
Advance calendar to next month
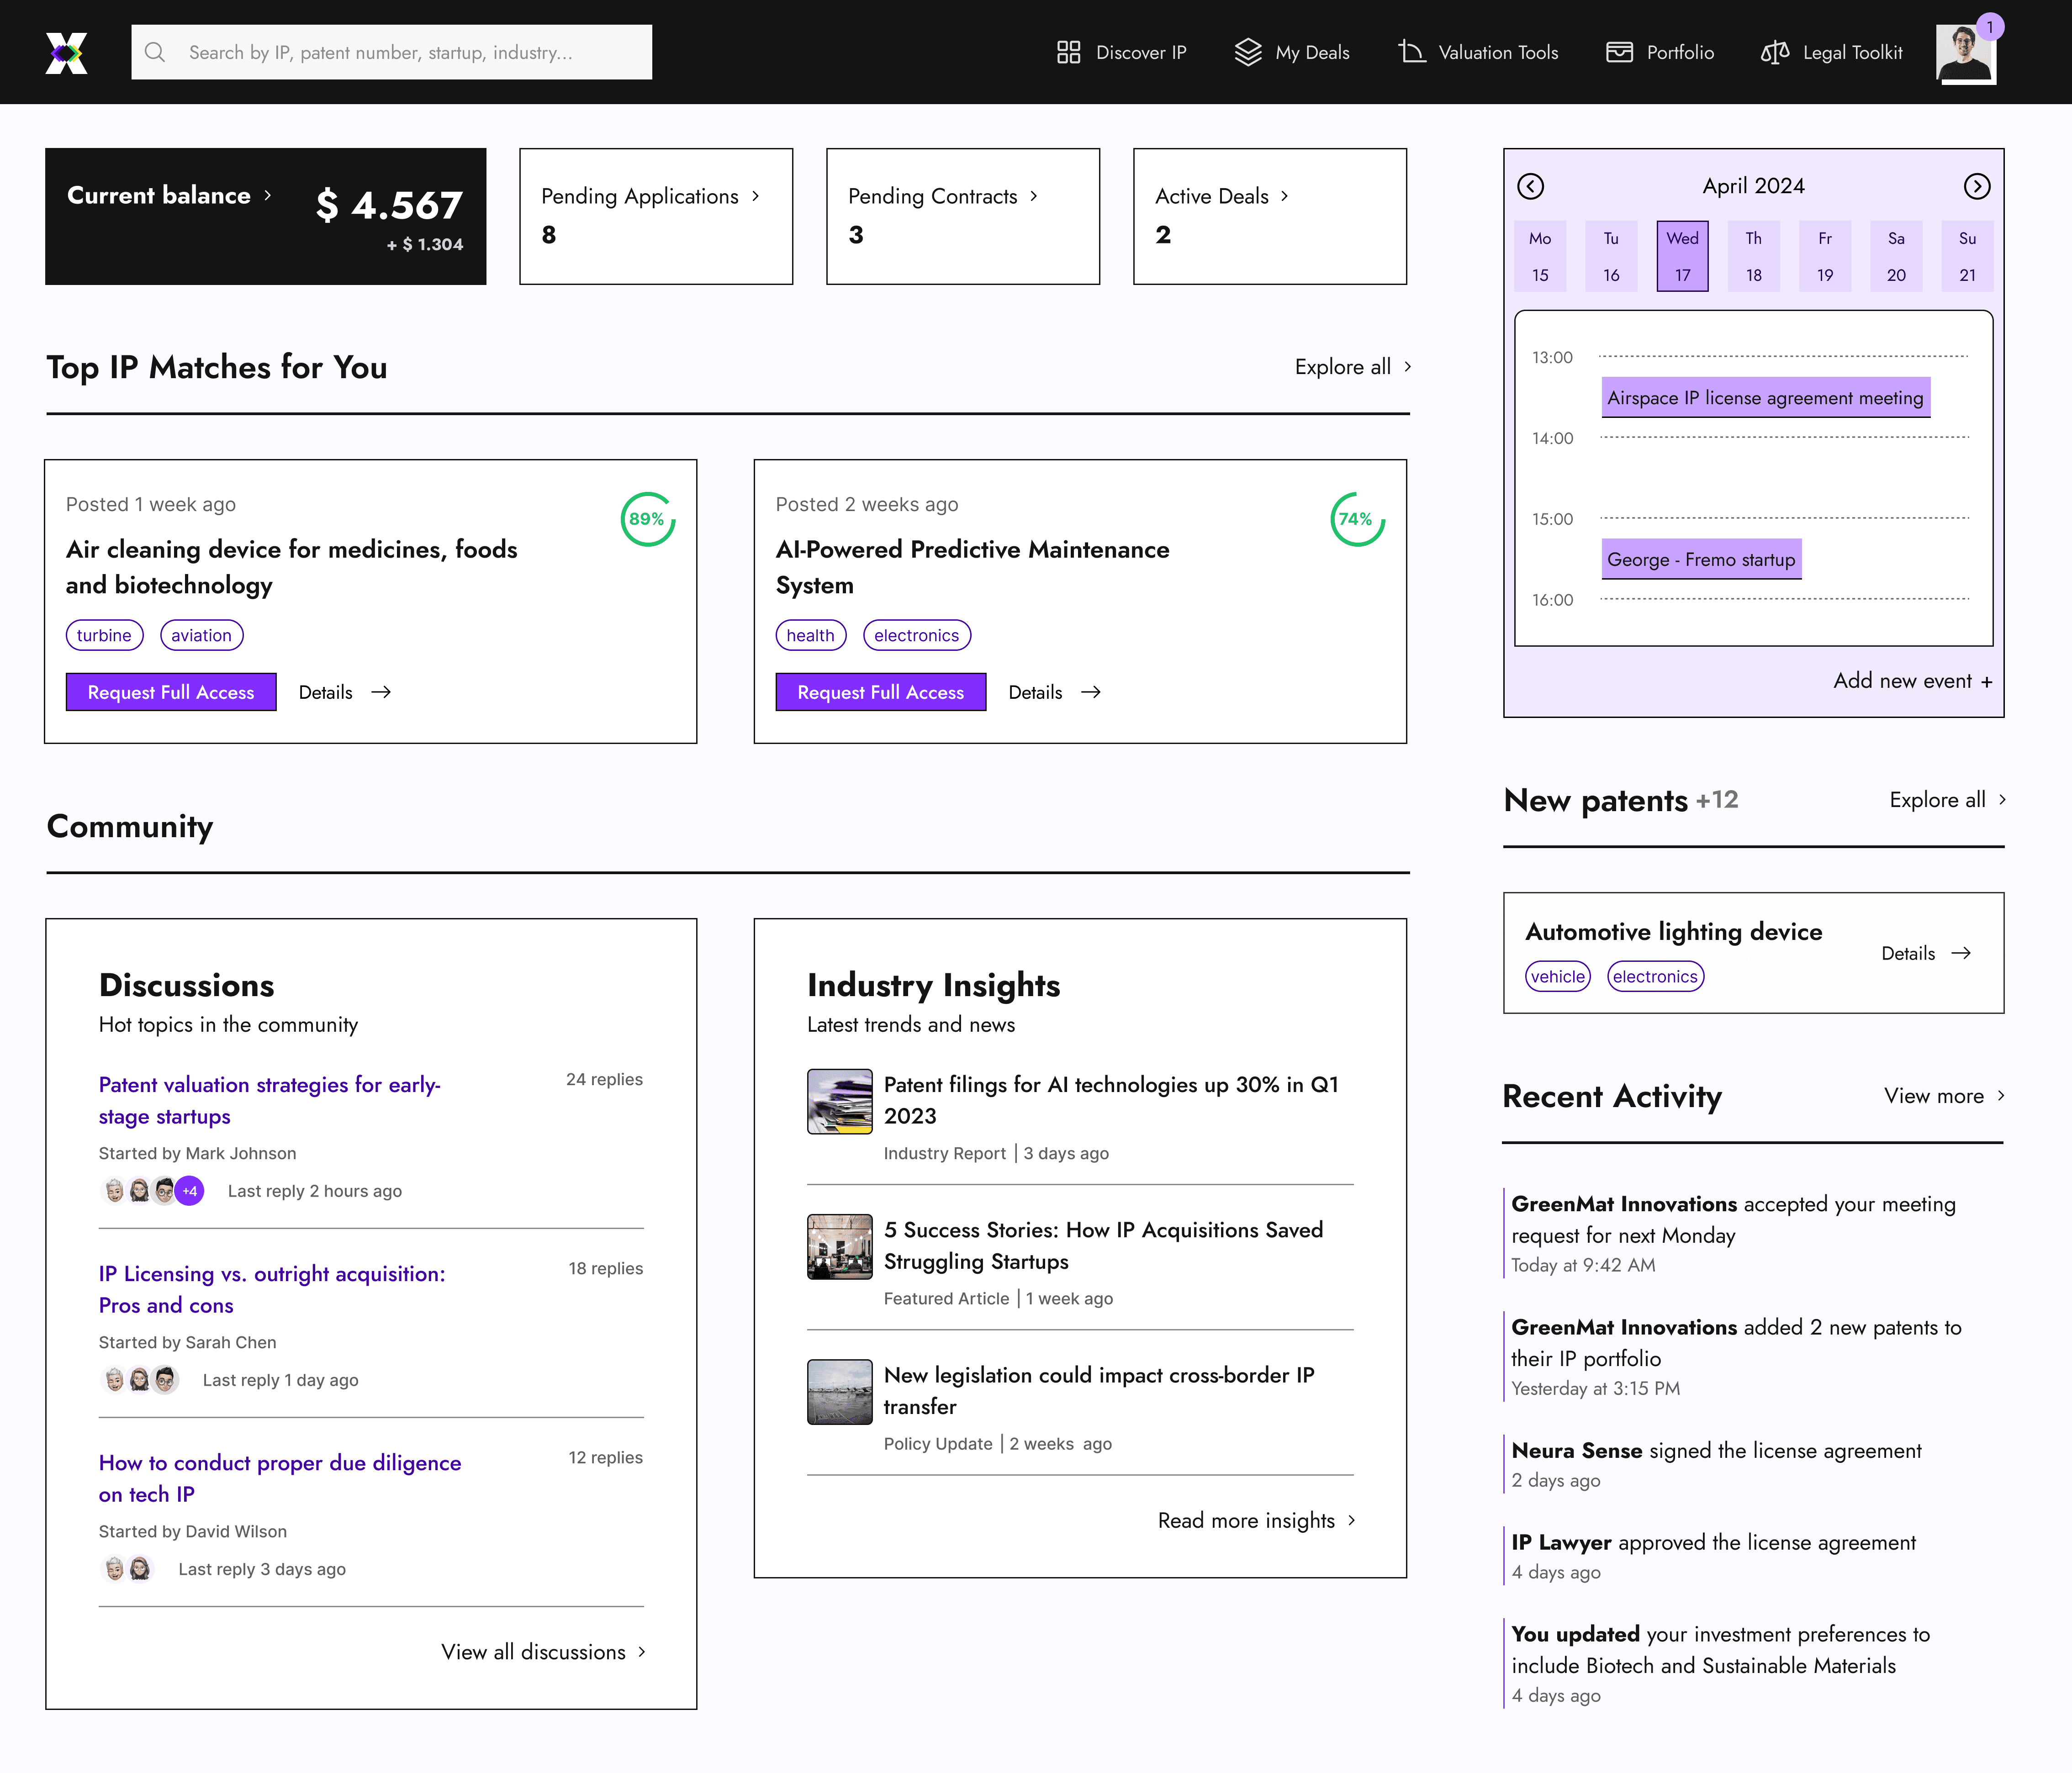point(1977,186)
